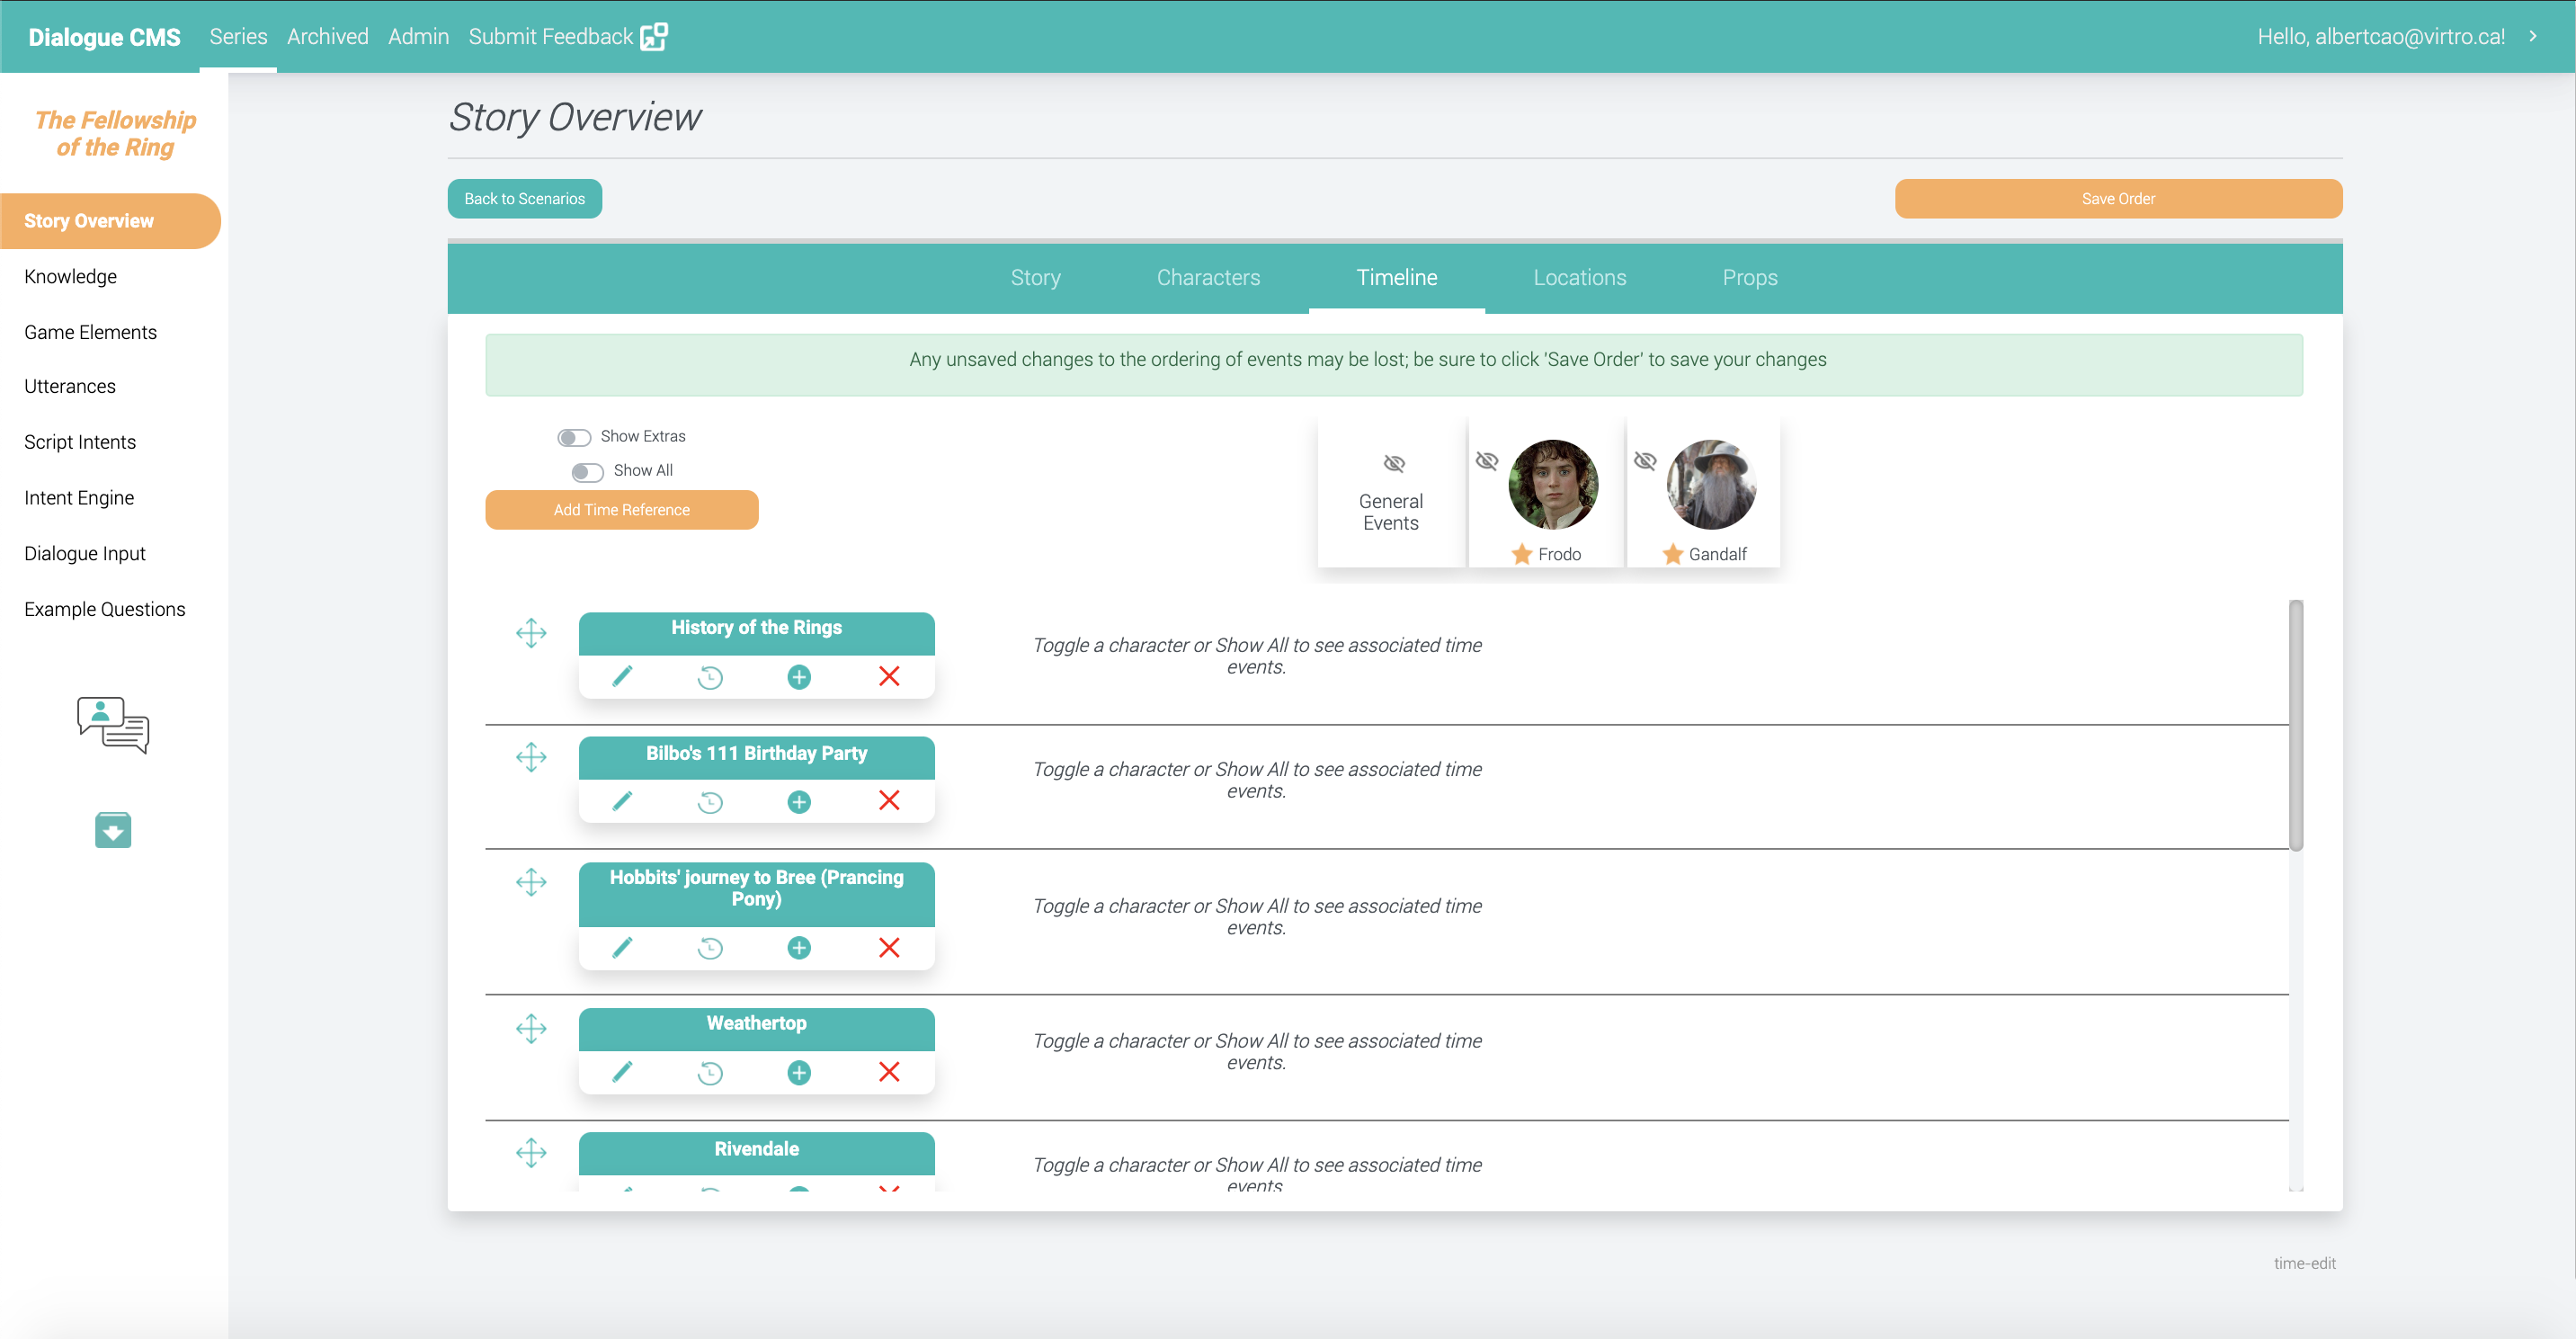This screenshot has width=2576, height=1339.
Task: Open Dialogue Input in sidebar
Action: point(84,553)
